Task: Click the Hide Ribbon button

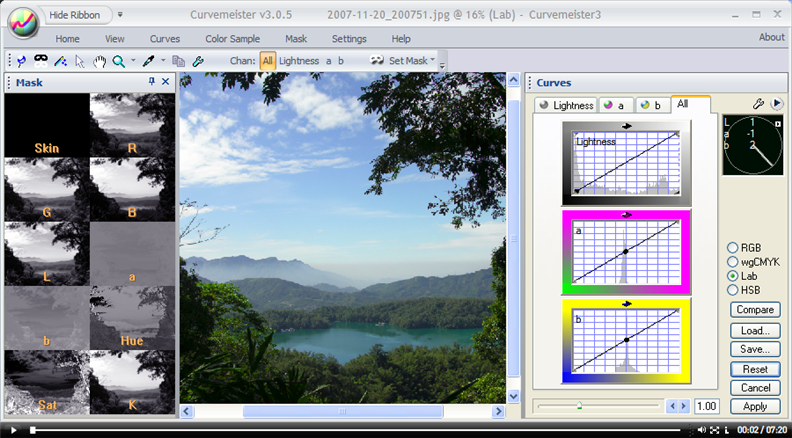Action: [75, 15]
